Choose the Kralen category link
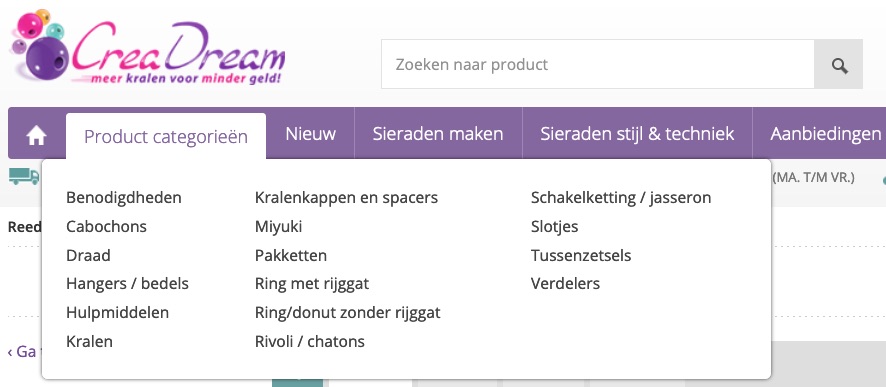Screen dimensions: 886x387 tap(89, 341)
